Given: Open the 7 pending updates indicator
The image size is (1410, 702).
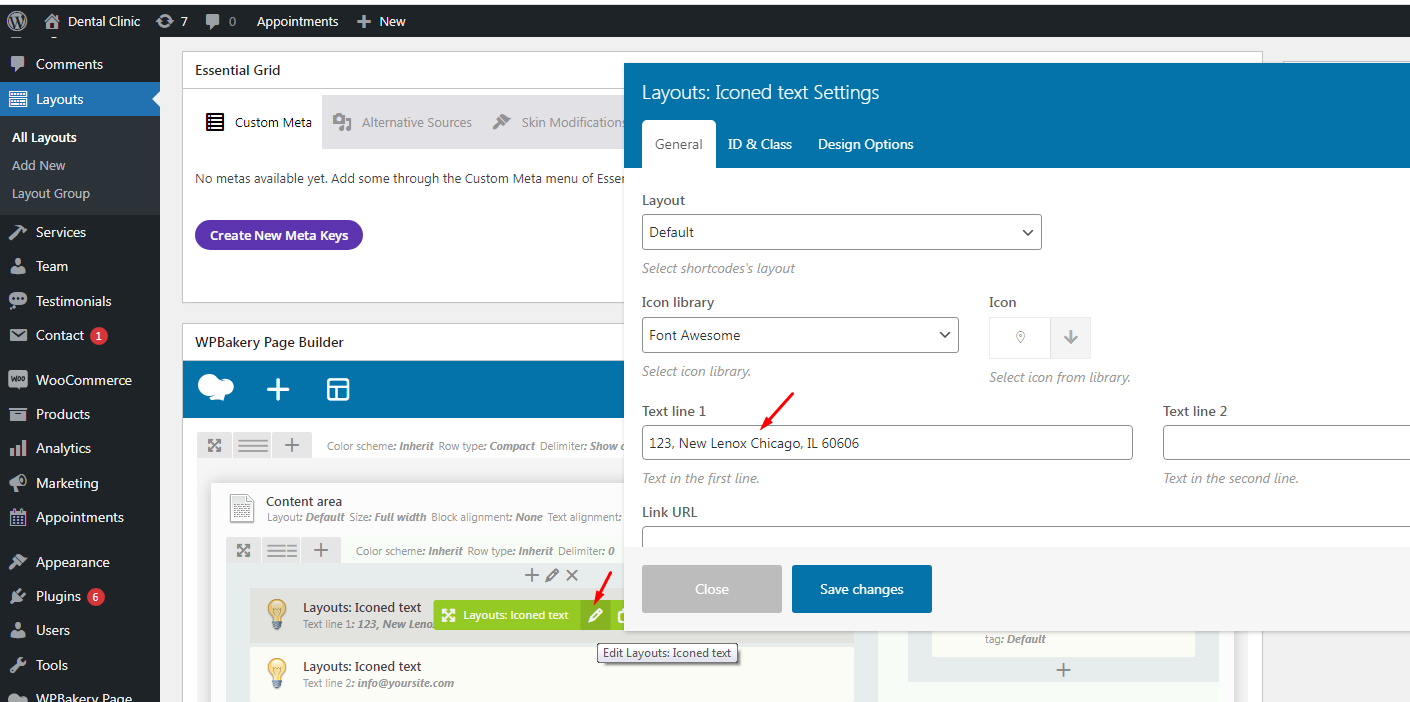Looking at the screenshot, I should (172, 21).
